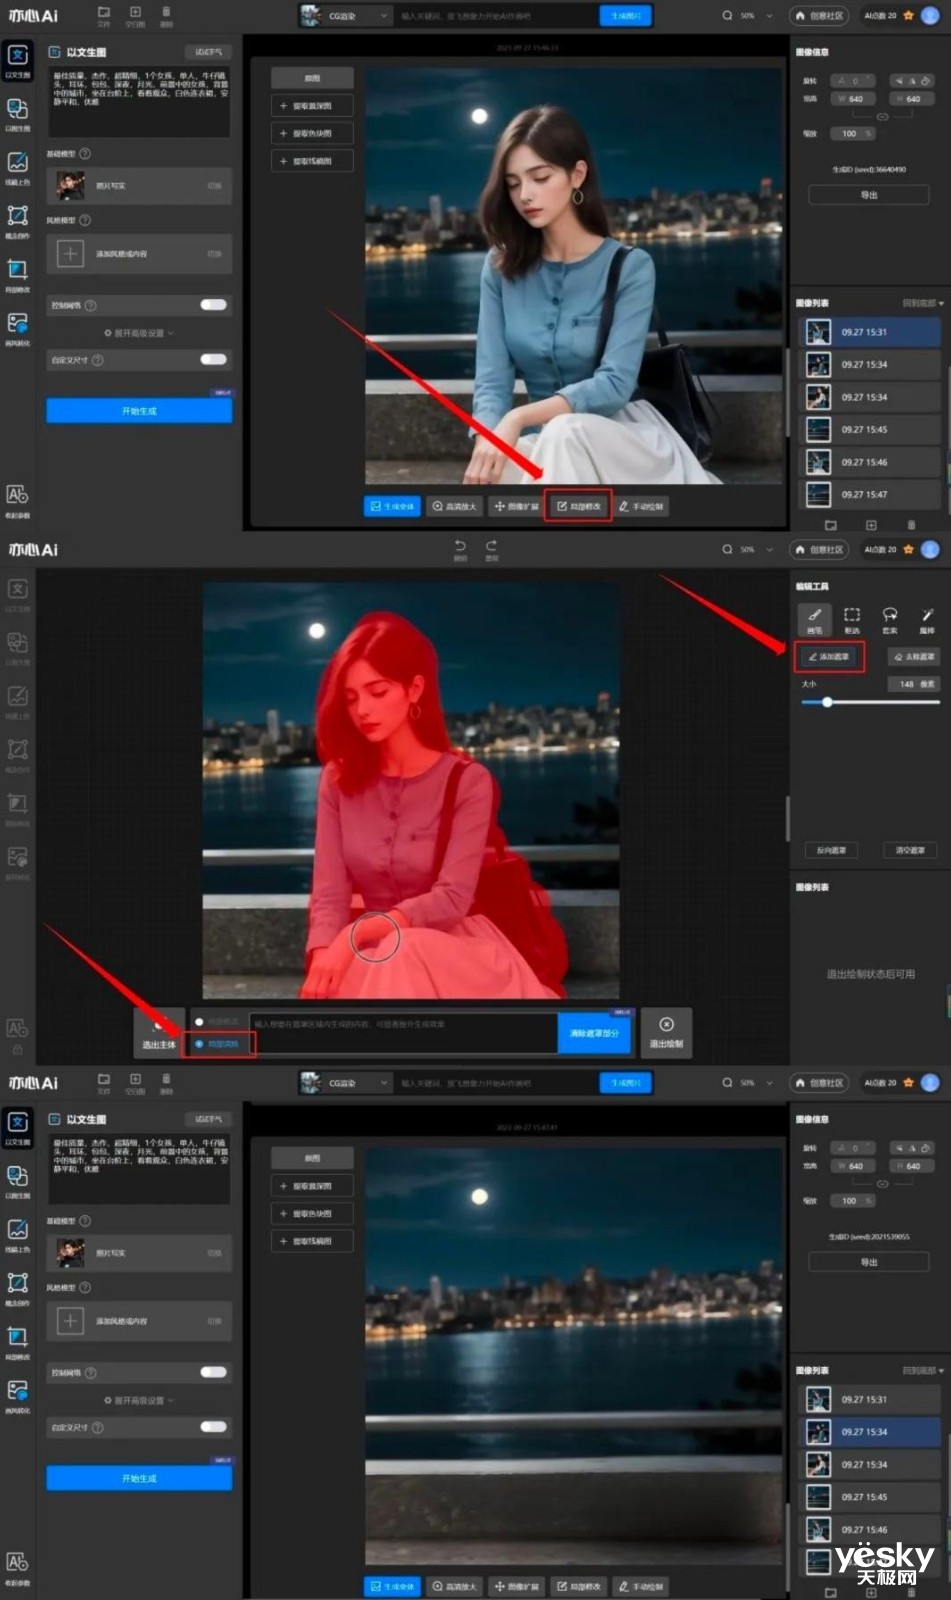Click the undo arrow in mask editor
The height and width of the screenshot is (1600, 951).
(x=460, y=546)
